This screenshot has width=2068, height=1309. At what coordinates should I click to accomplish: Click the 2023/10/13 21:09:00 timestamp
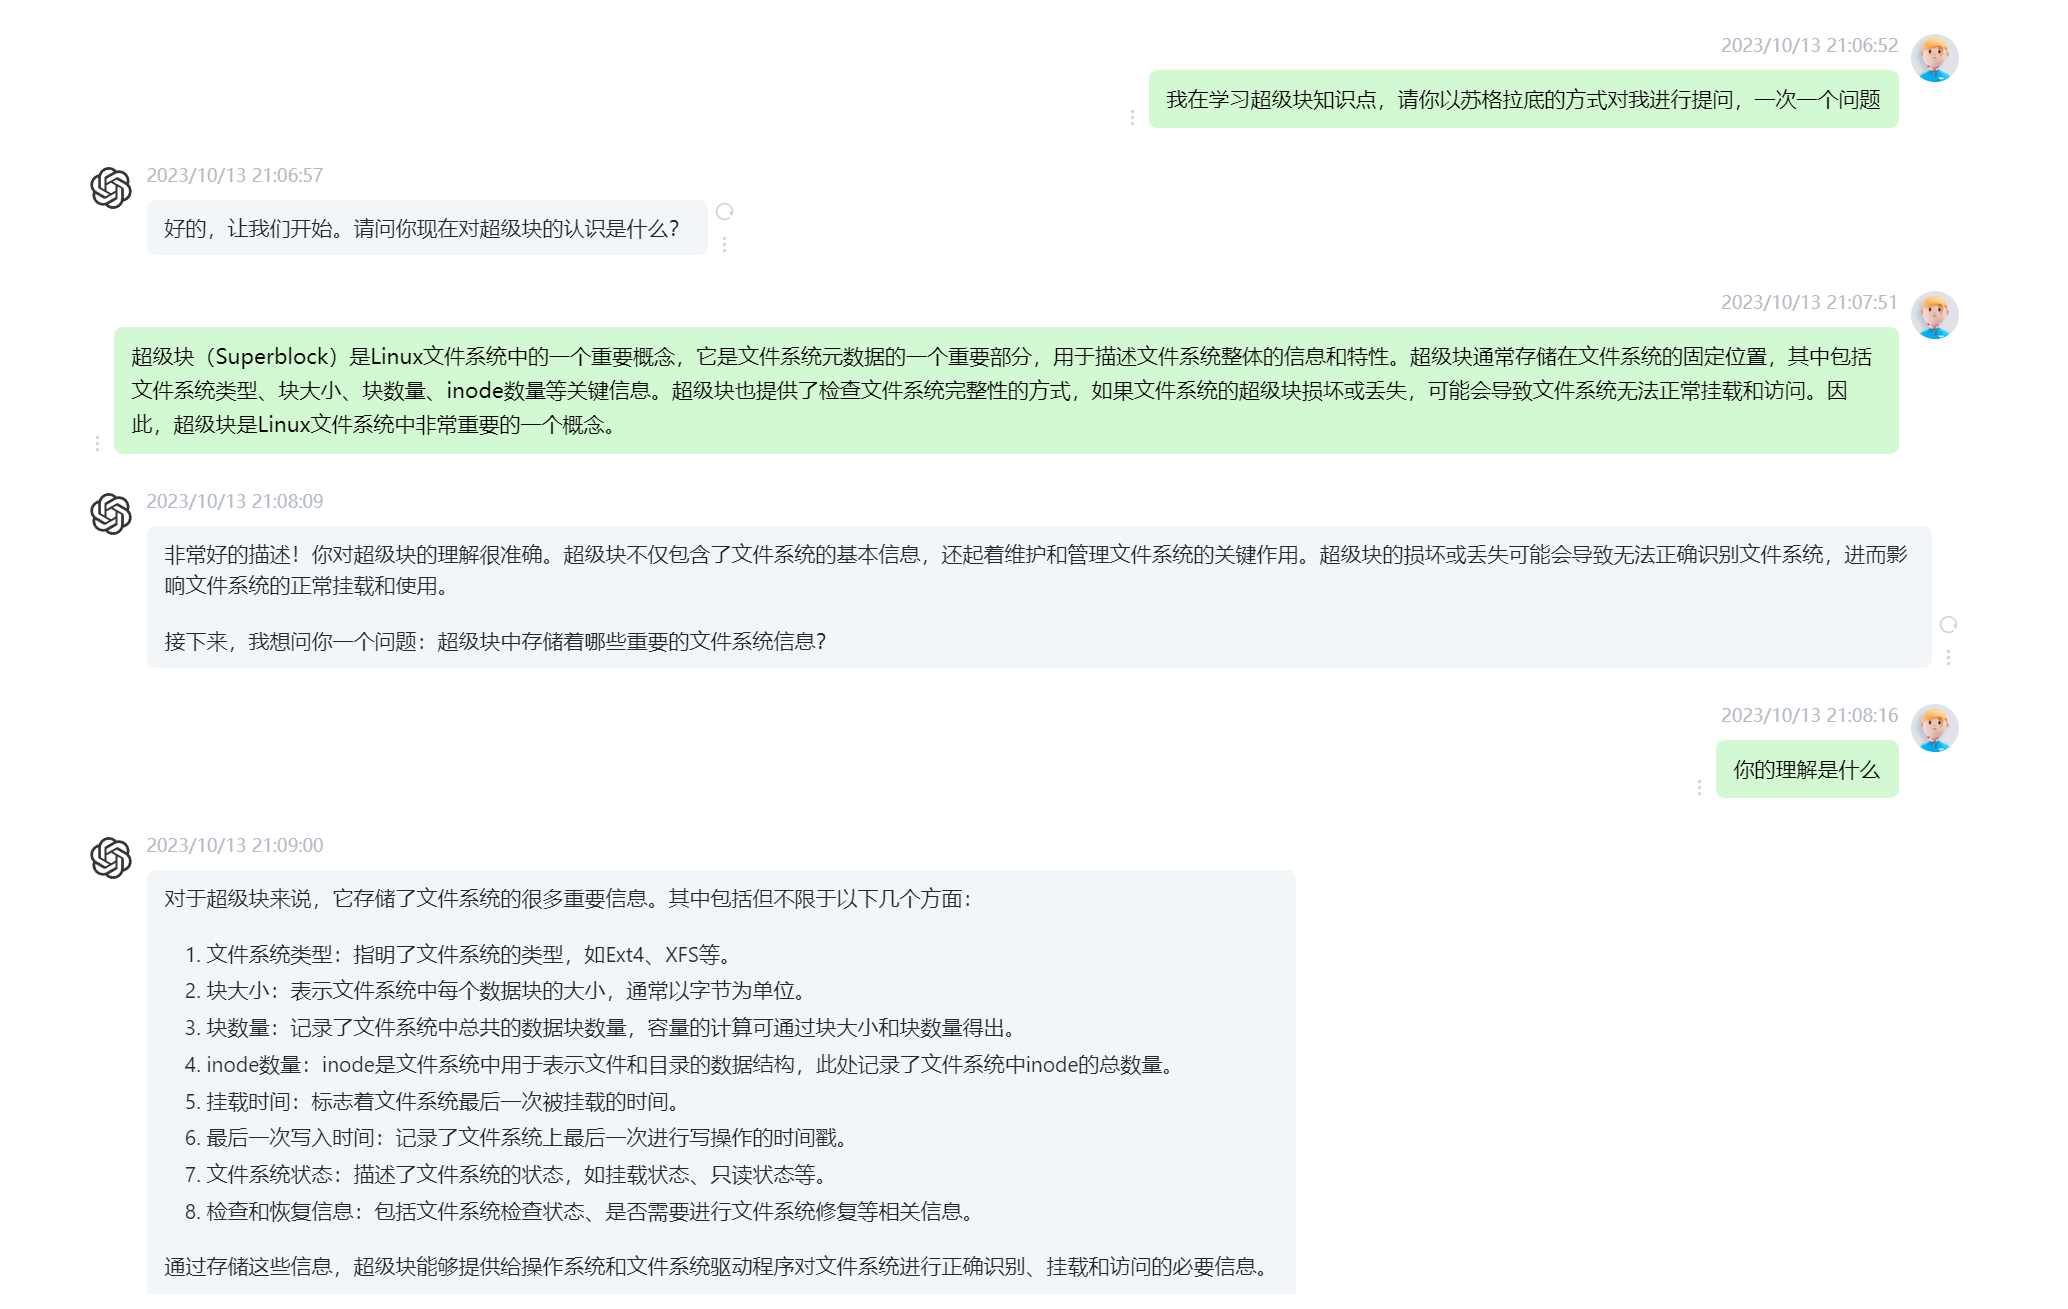pos(235,845)
